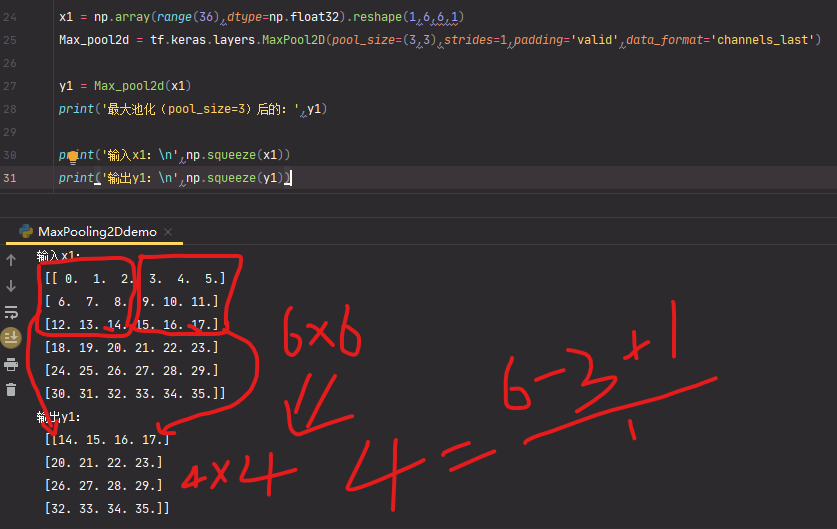Click line number 25 in the gutter
The height and width of the screenshot is (529, 837).
(10, 40)
